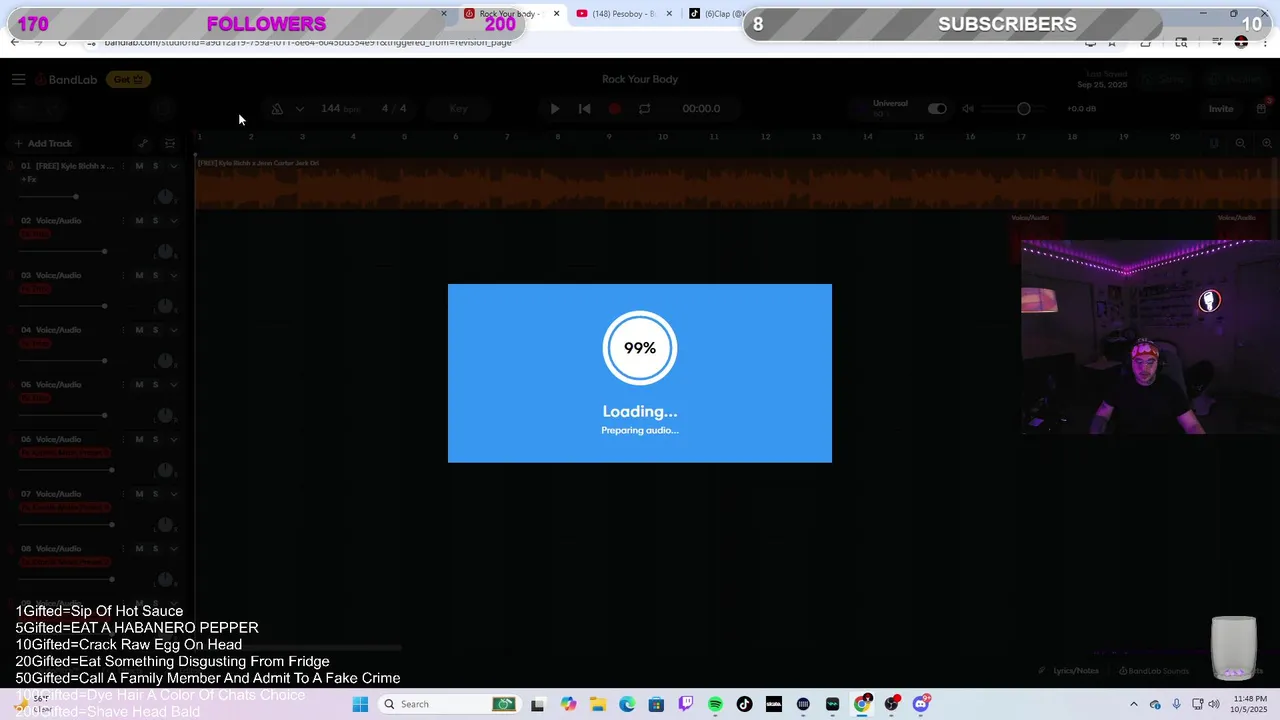Image resolution: width=1280 pixels, height=720 pixels.
Task: Mute track 01 with its M button
Action: coord(139,165)
